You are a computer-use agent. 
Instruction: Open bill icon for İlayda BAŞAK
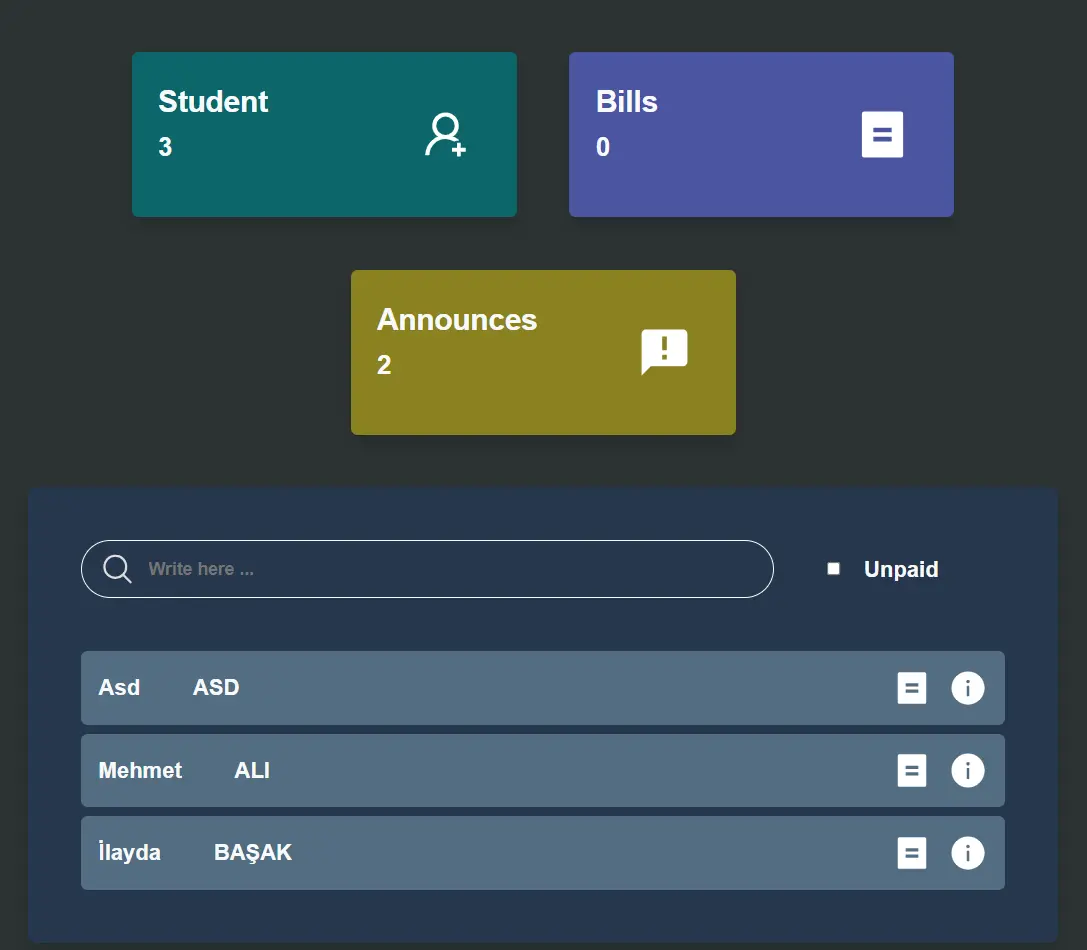click(x=911, y=853)
